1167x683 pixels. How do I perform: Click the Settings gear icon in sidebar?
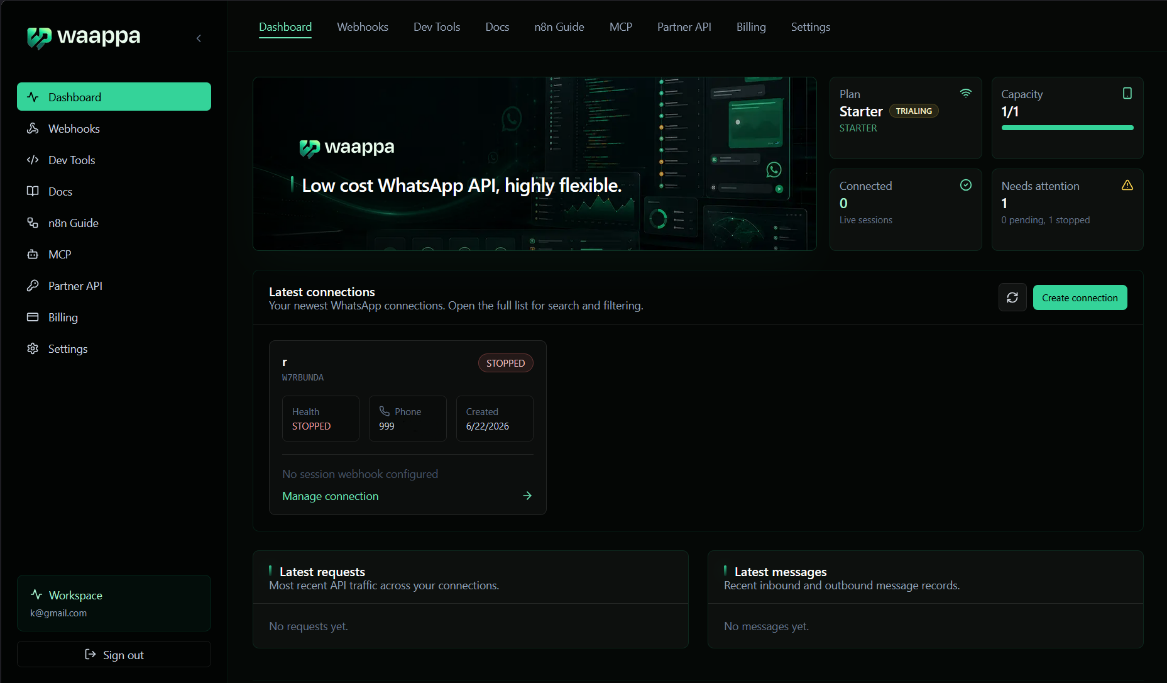[x=33, y=348]
